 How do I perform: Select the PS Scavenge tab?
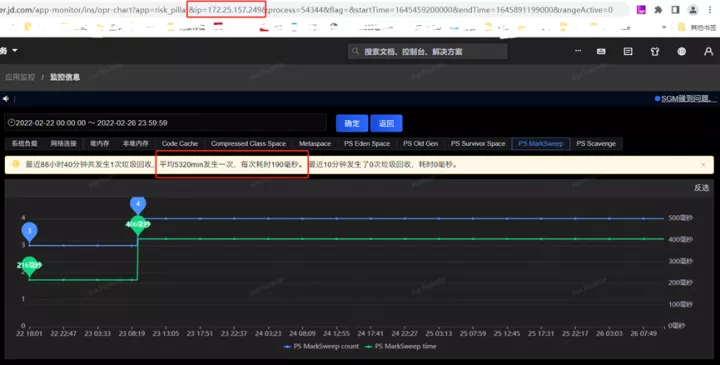coord(596,144)
